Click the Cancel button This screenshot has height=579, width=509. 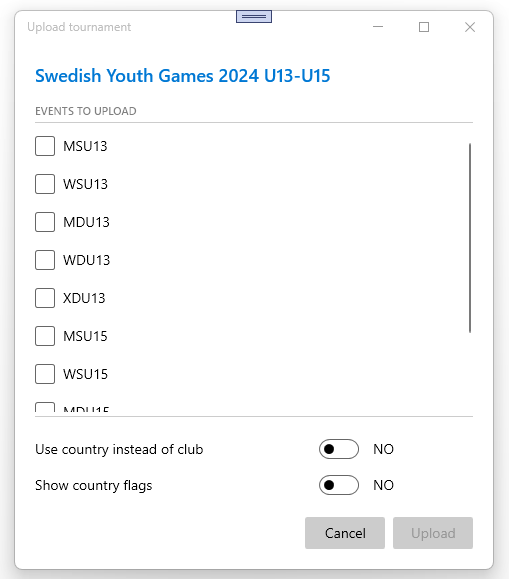coord(345,533)
